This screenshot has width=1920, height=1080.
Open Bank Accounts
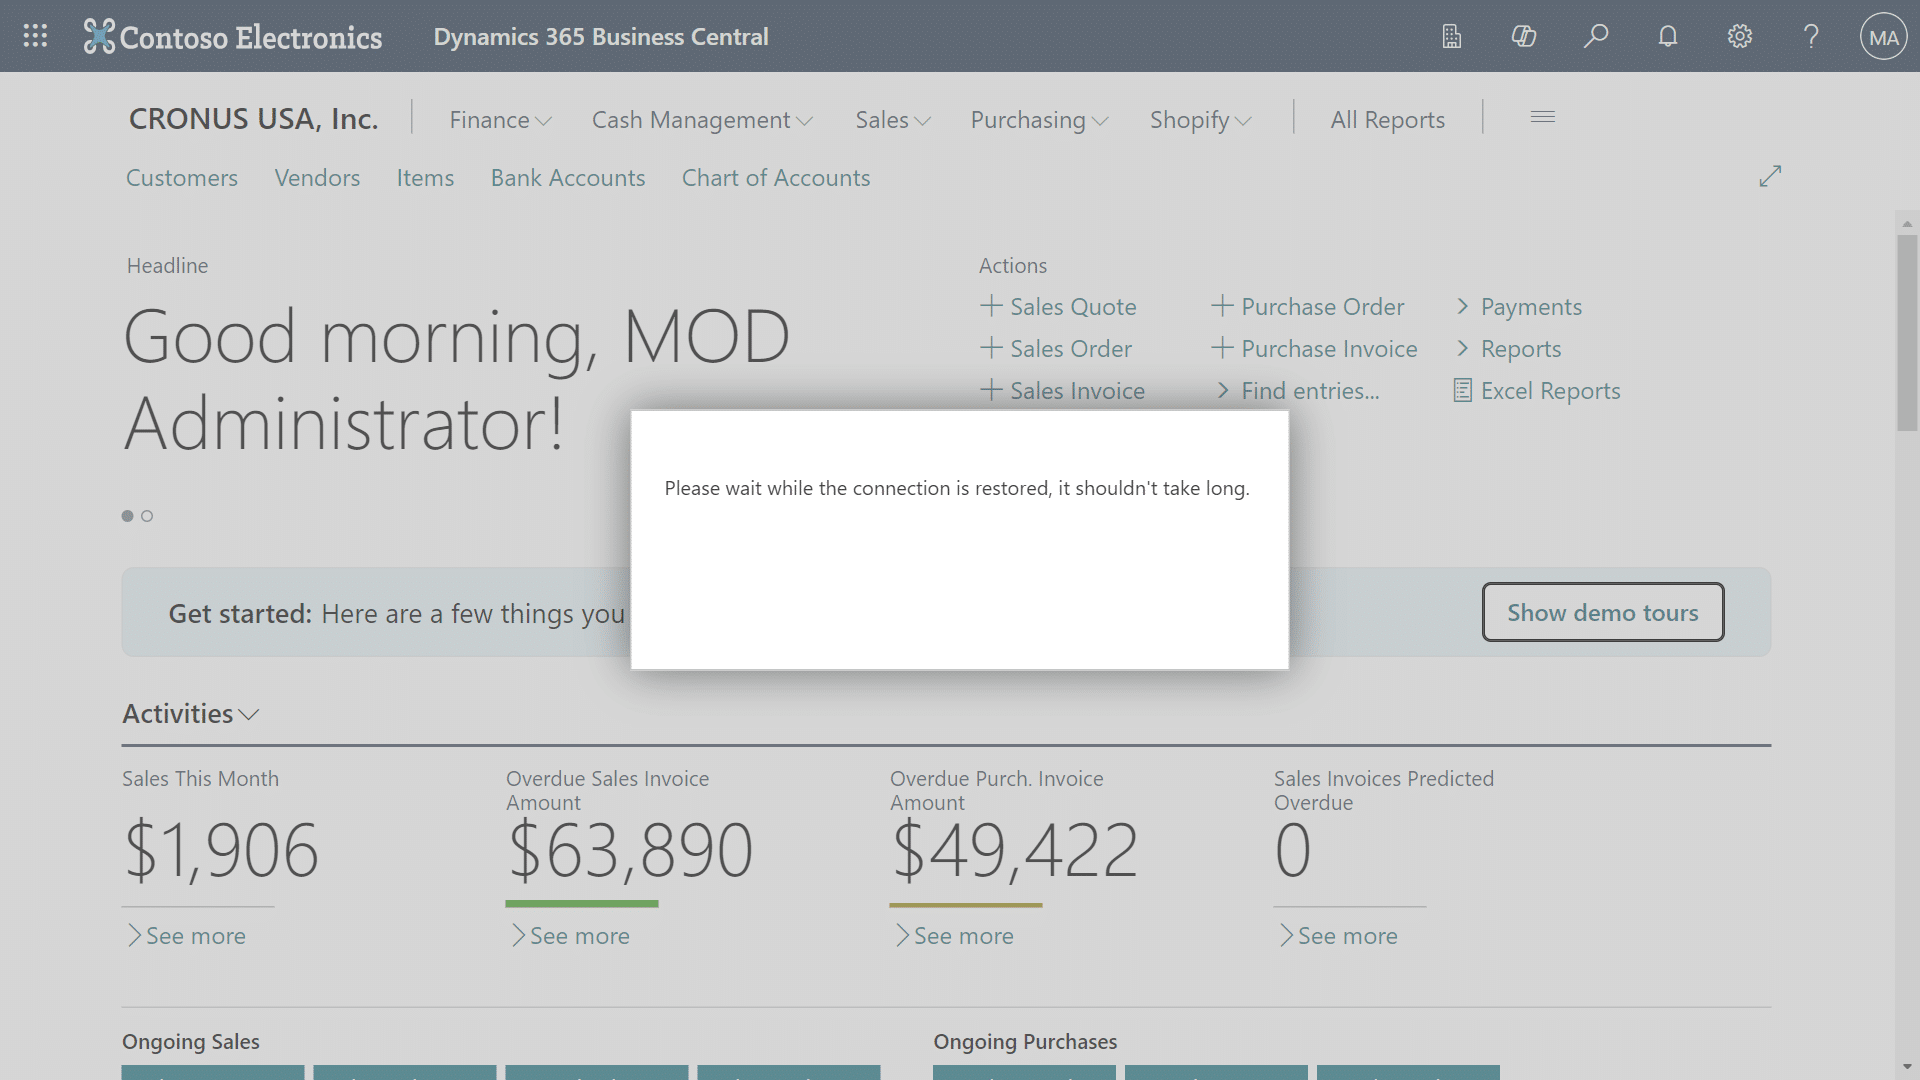(568, 178)
